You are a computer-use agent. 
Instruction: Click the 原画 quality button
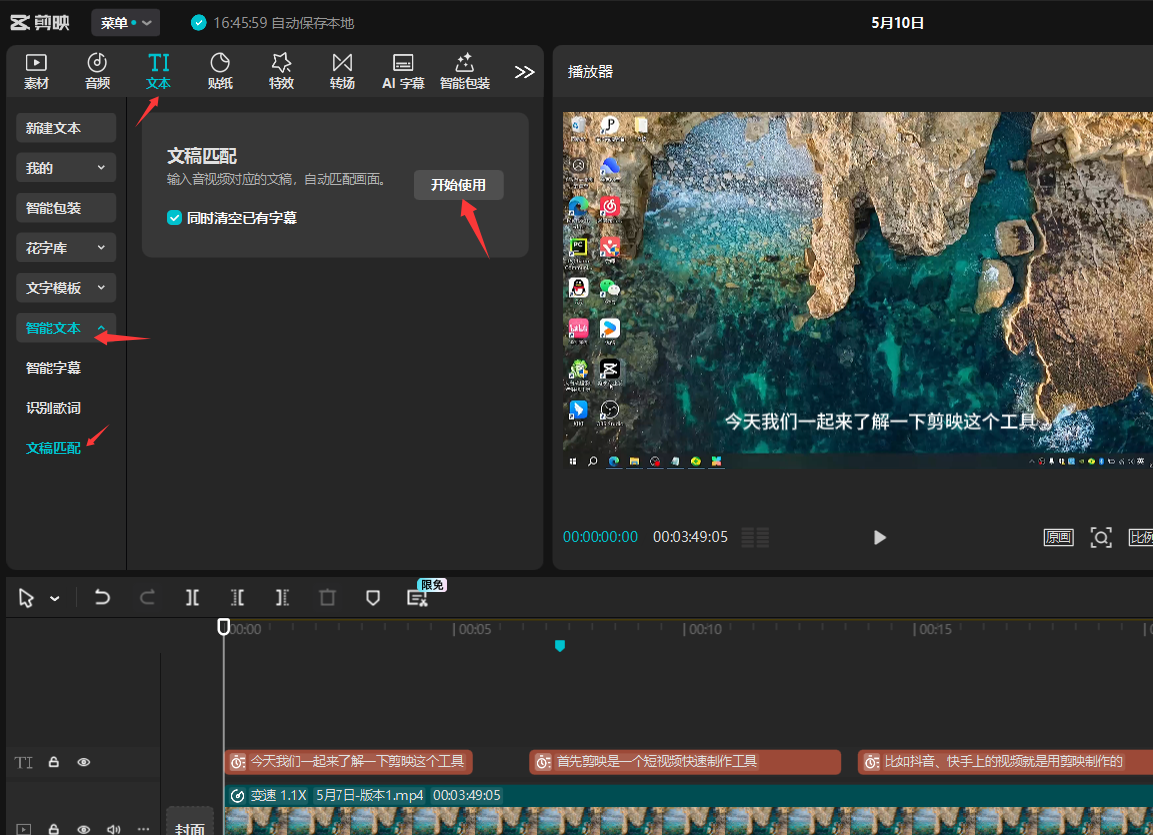point(1058,537)
